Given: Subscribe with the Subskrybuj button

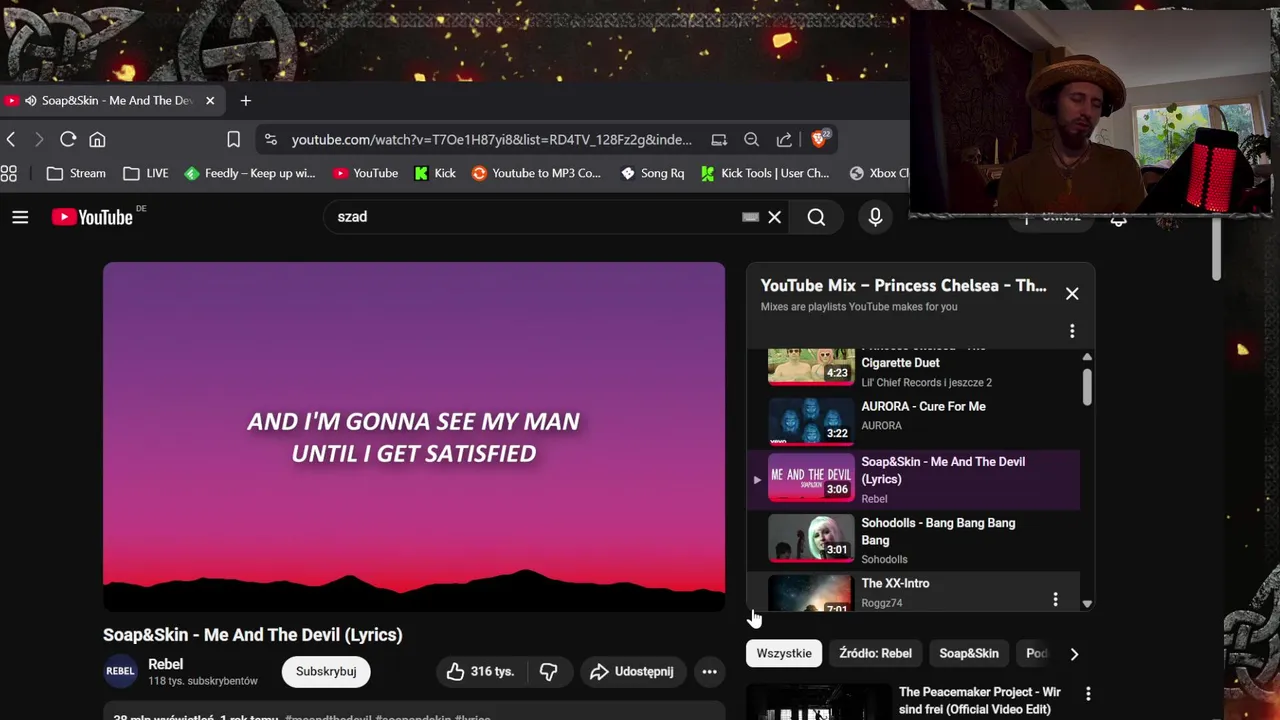Looking at the screenshot, I should coord(326,671).
